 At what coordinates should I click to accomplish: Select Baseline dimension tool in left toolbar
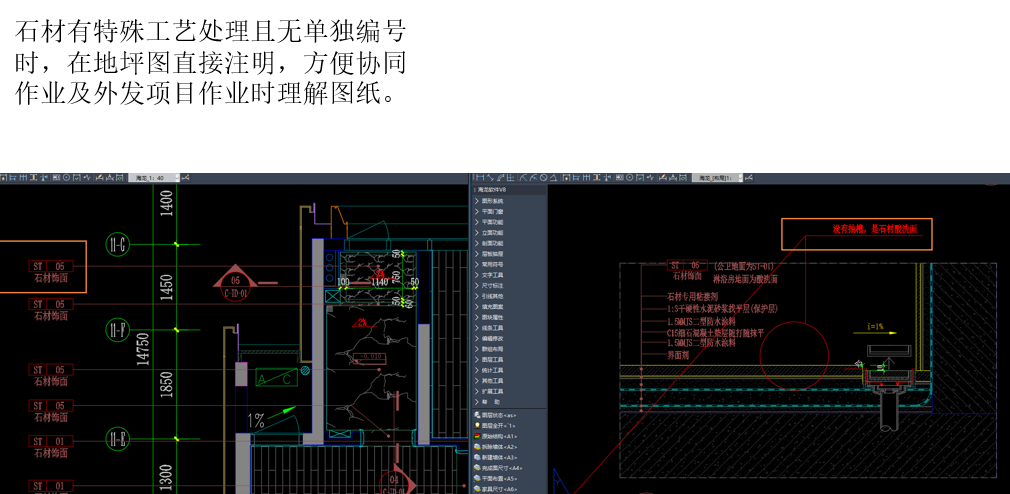point(13,178)
